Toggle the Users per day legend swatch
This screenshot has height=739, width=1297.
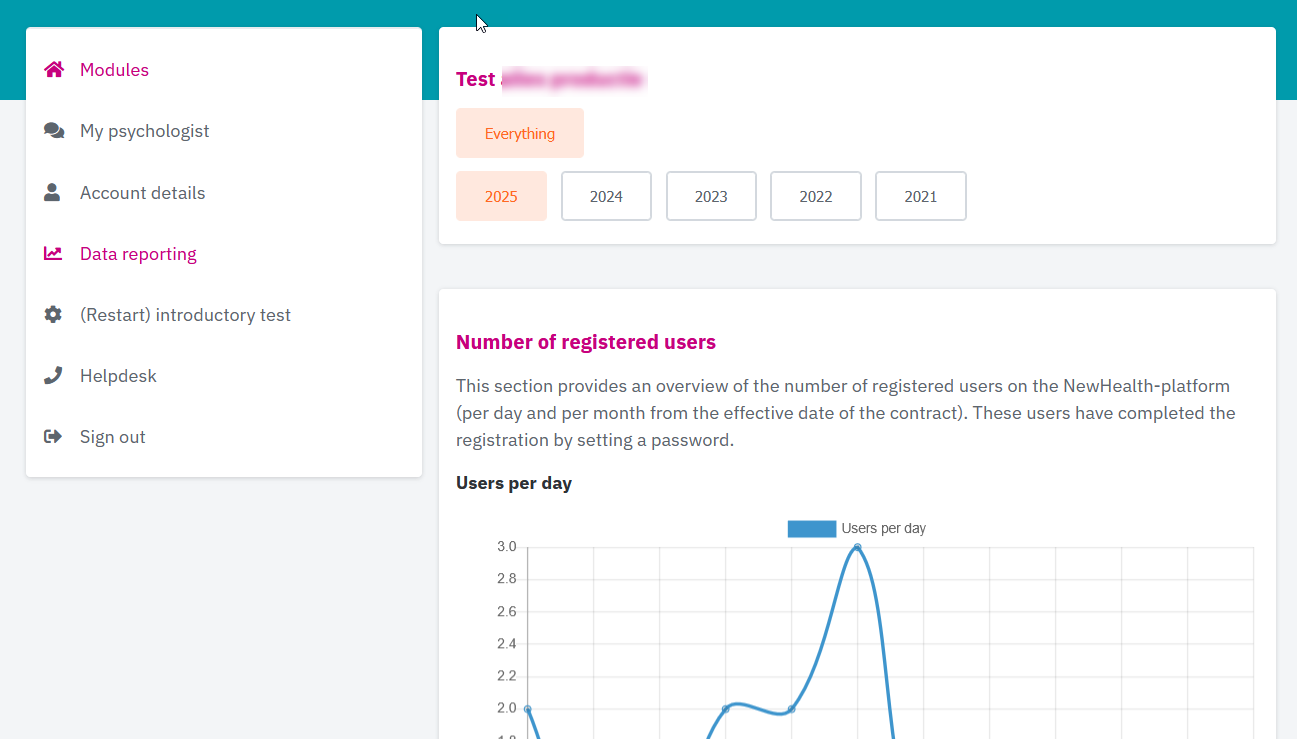coord(811,529)
